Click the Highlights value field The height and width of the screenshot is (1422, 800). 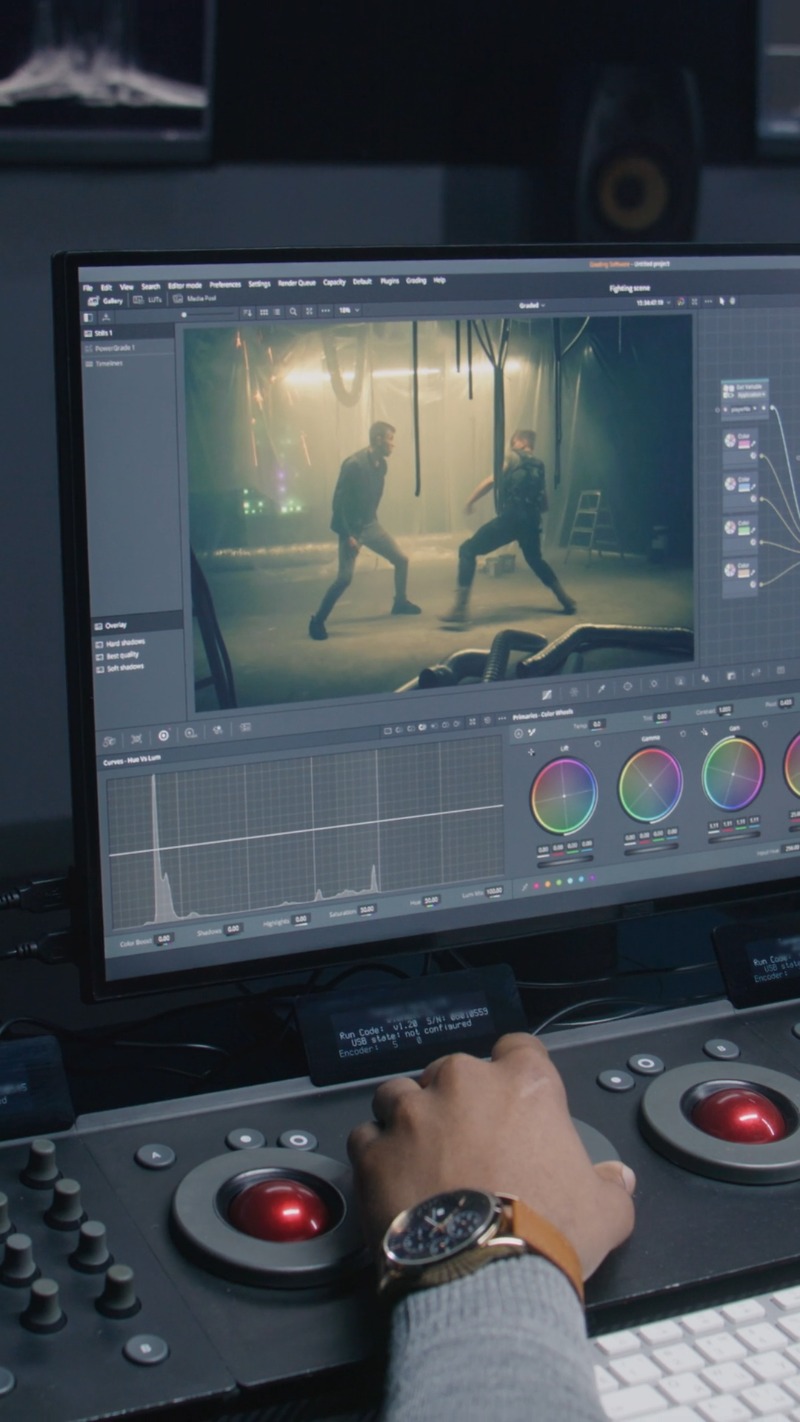point(301,918)
